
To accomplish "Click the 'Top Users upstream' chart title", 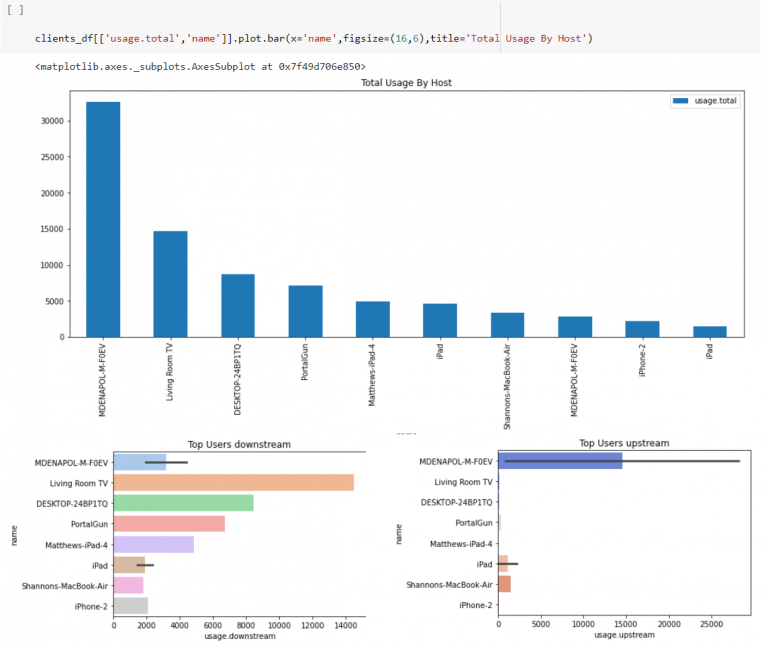I will (x=624, y=443).
